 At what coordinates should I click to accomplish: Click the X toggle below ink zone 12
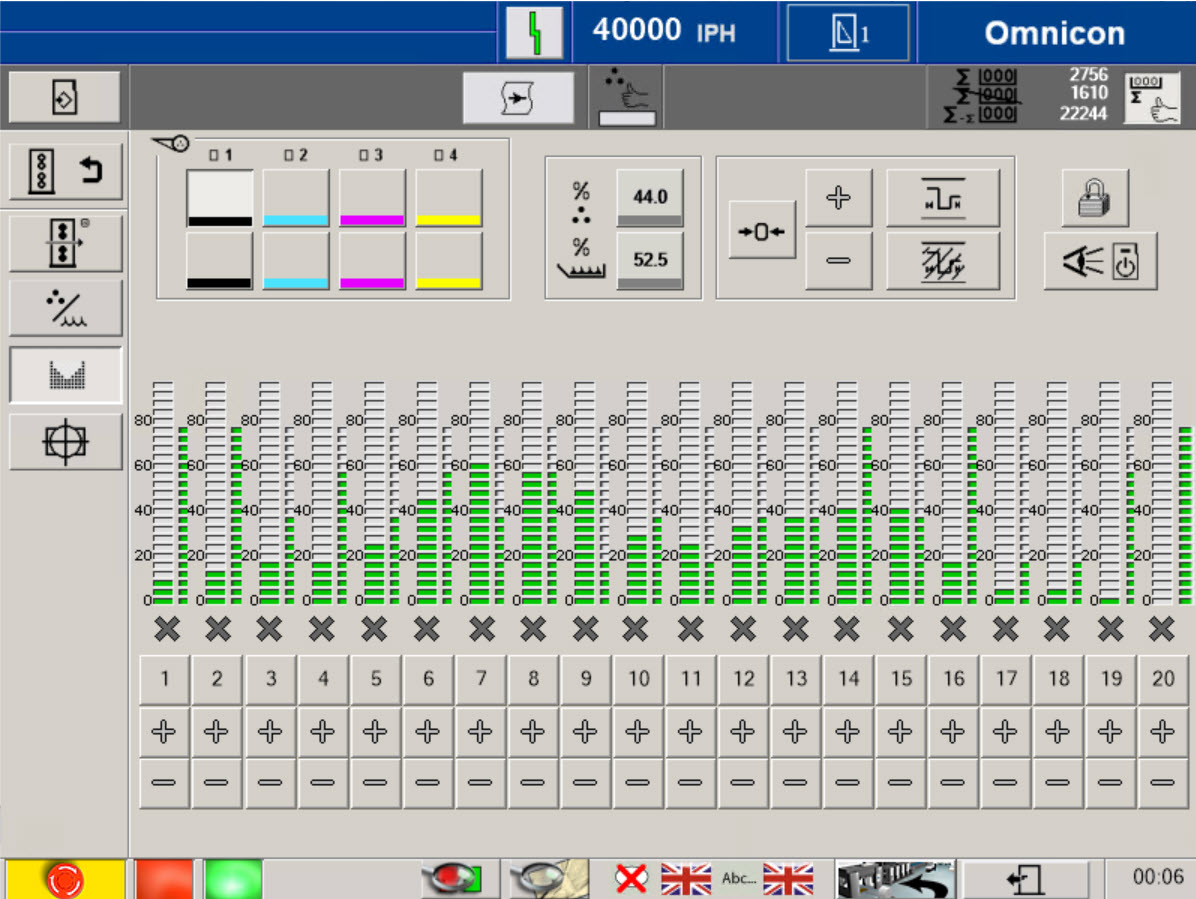tap(743, 630)
